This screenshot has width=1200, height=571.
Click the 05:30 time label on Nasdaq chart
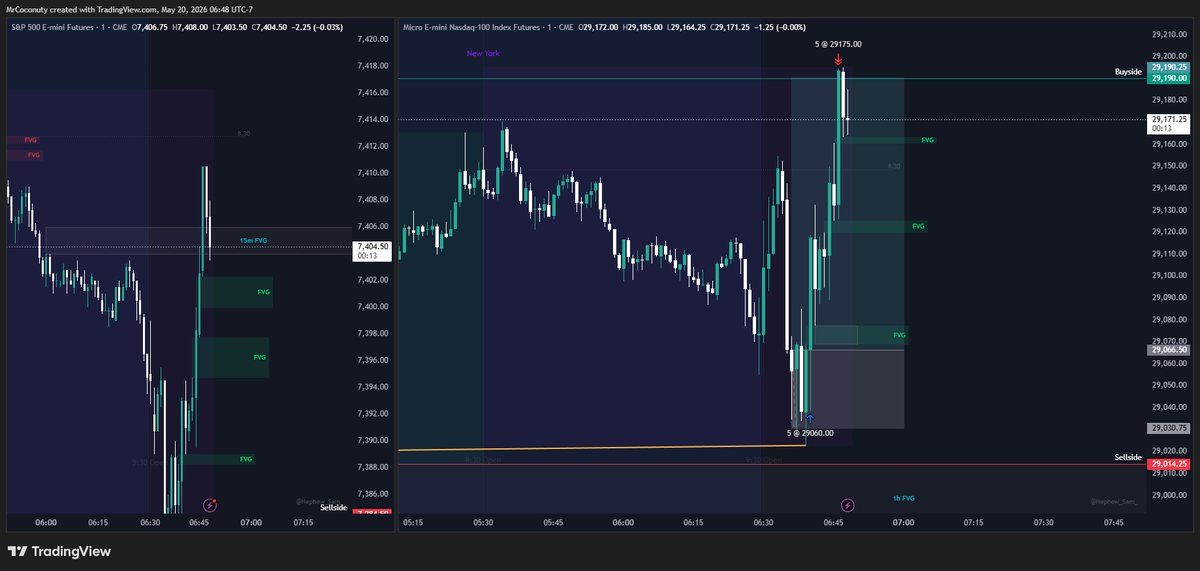[x=484, y=522]
